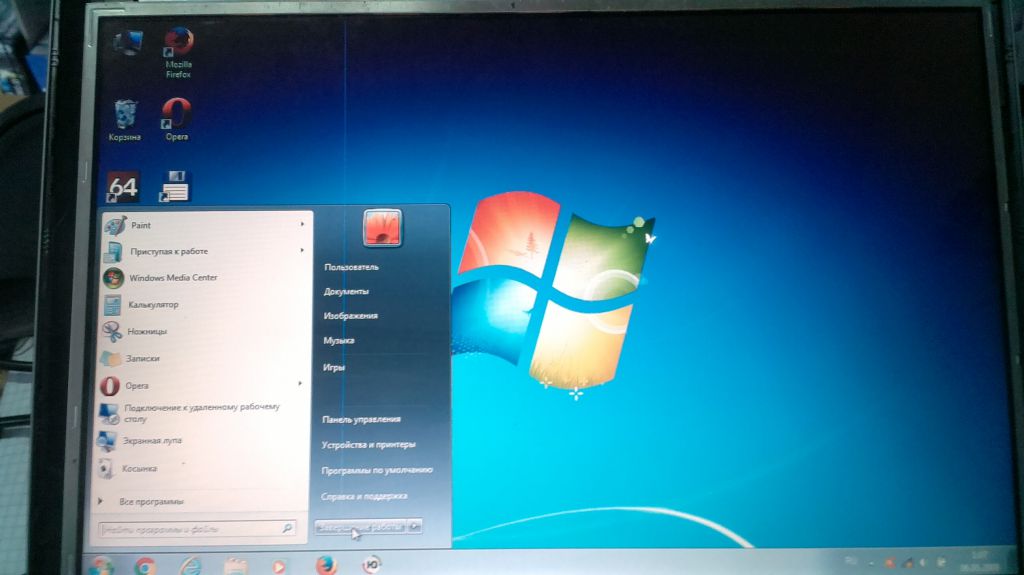Open Записки sticky notes
This screenshot has width=1024, height=575.
[x=204, y=358]
